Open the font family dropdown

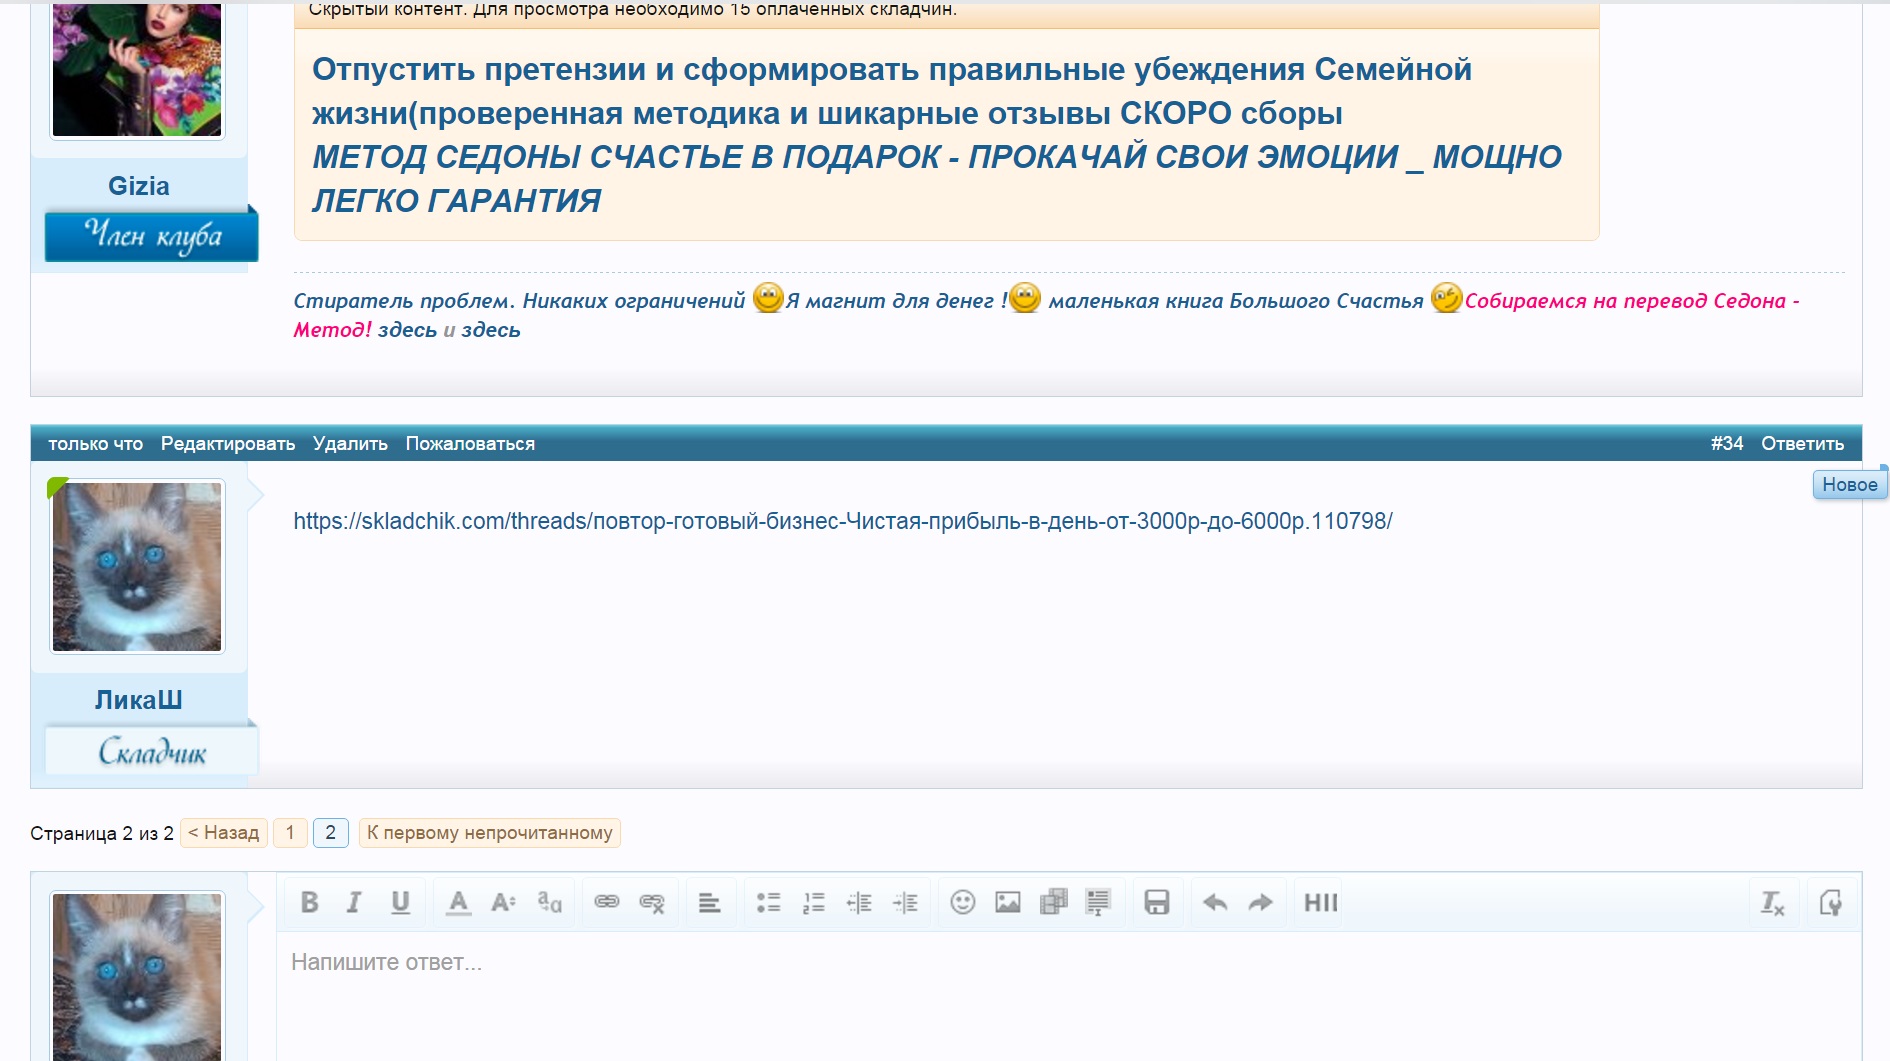pos(549,903)
